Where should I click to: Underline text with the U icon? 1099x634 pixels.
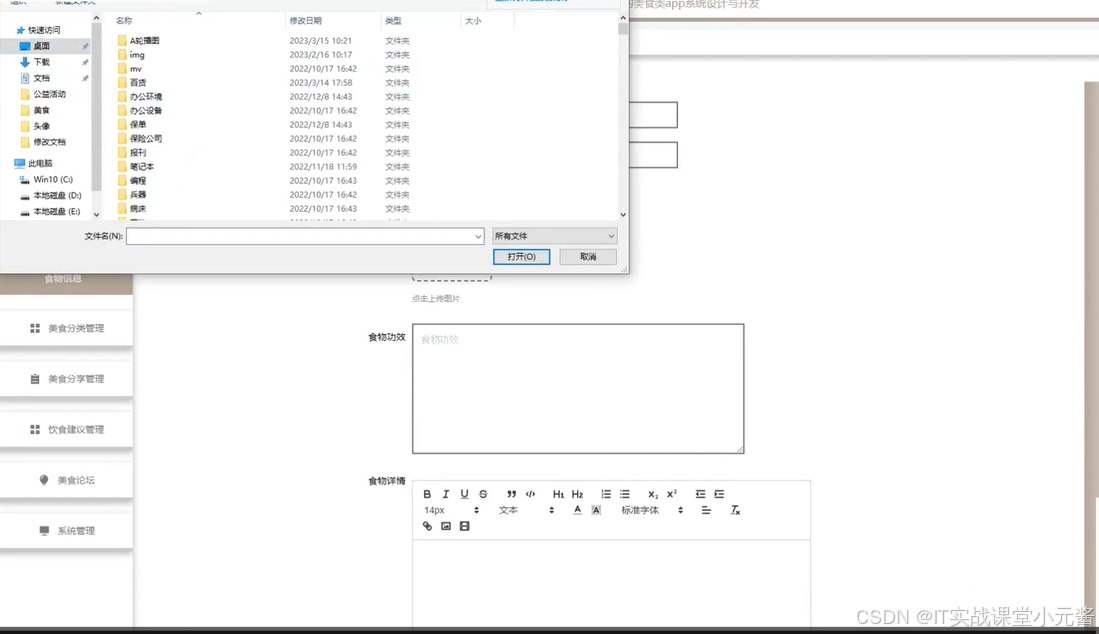[x=464, y=494]
